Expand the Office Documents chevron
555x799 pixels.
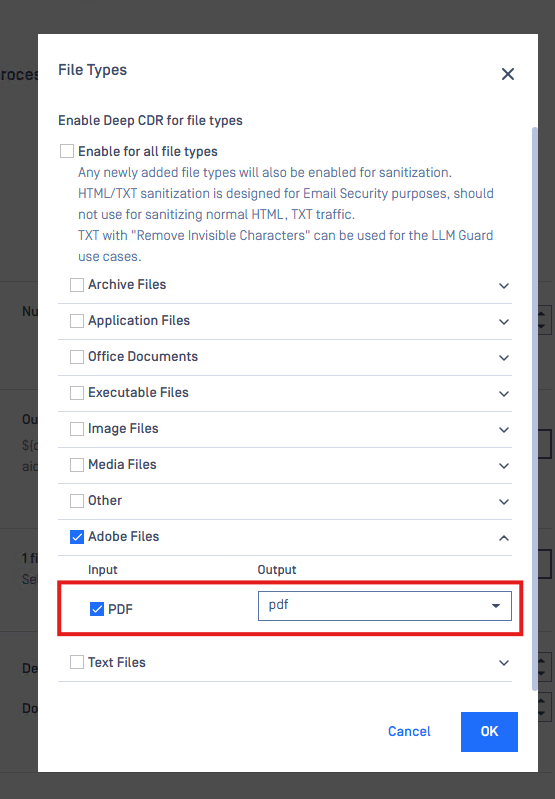(504, 358)
